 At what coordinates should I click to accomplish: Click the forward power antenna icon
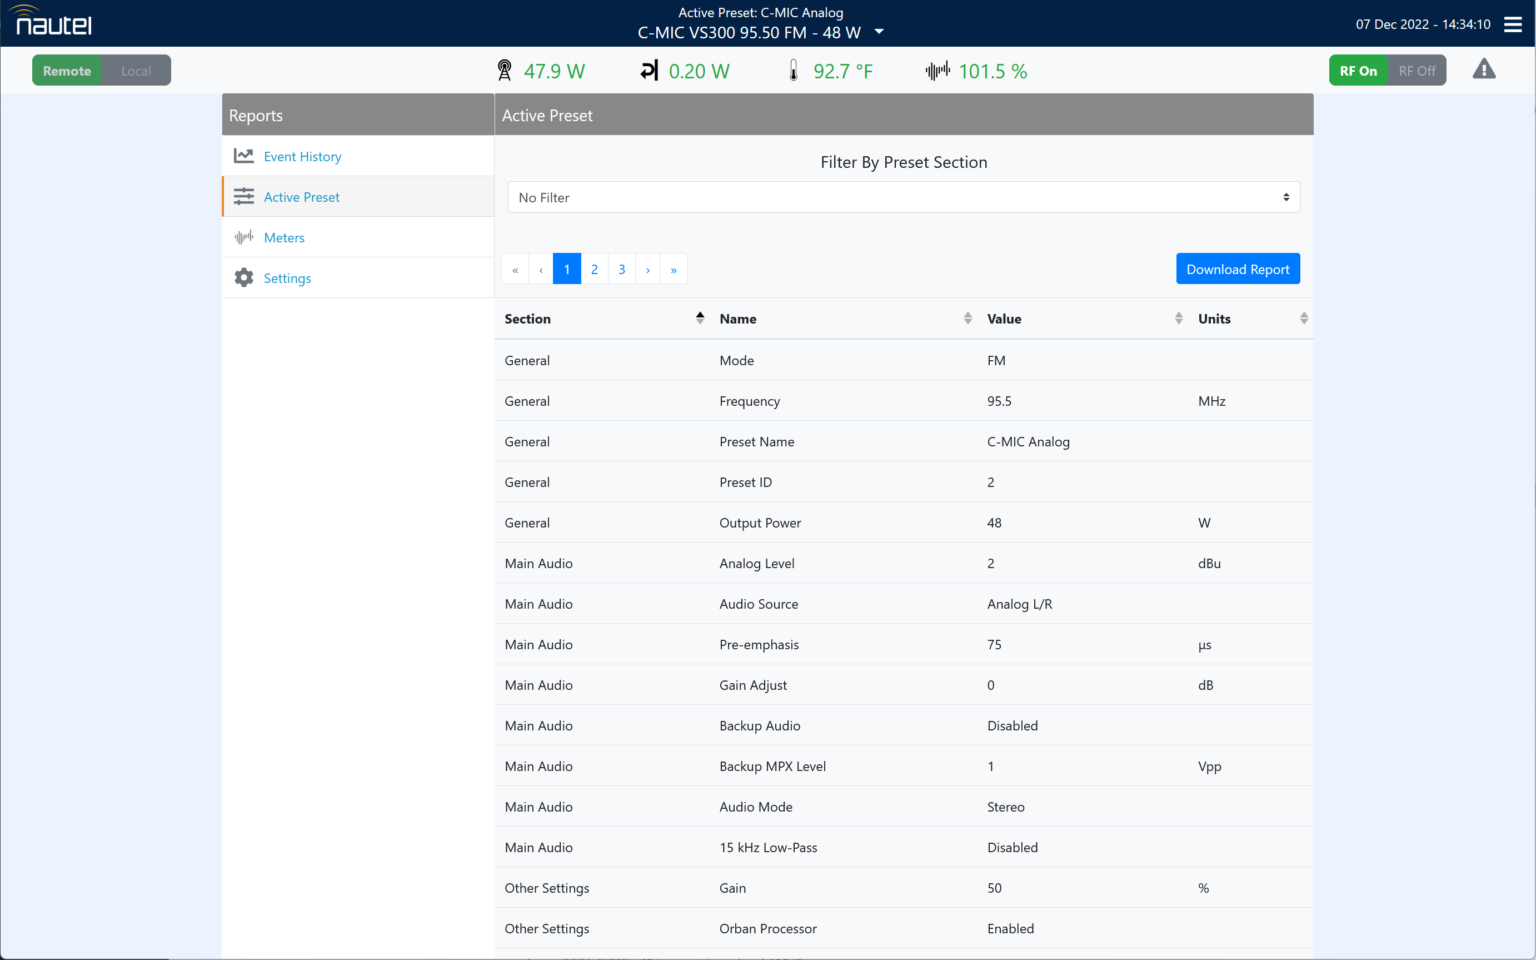click(x=504, y=71)
